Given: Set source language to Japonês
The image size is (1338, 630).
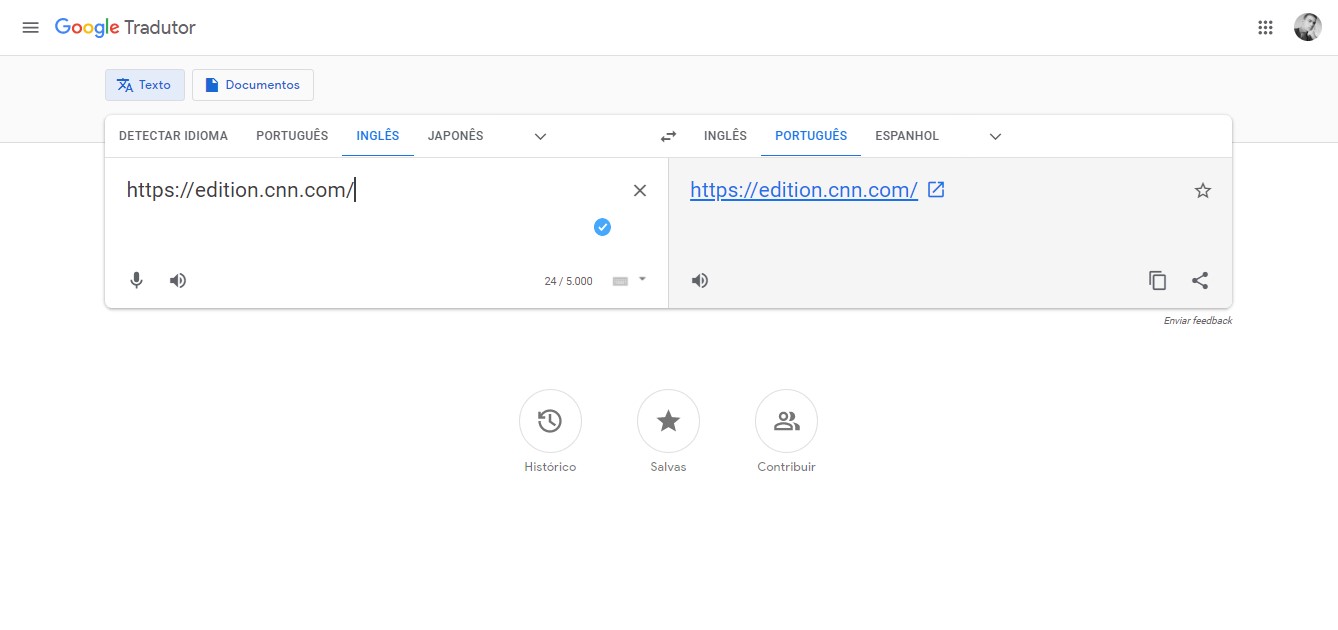Looking at the screenshot, I should point(455,136).
